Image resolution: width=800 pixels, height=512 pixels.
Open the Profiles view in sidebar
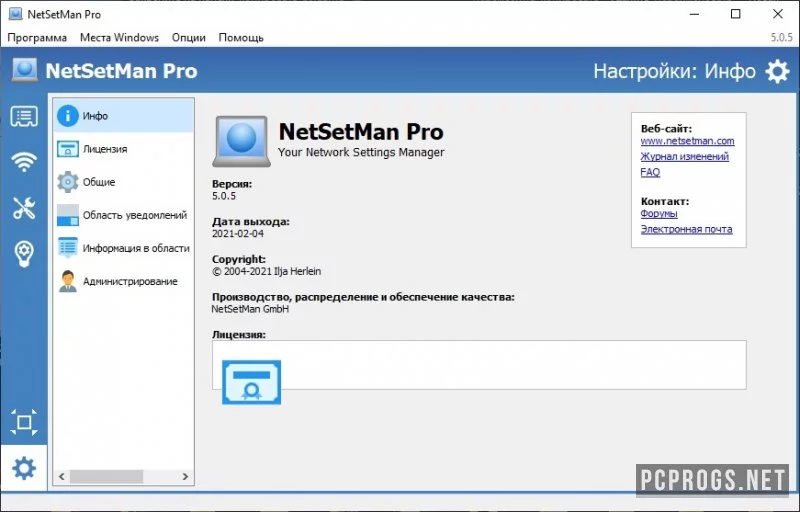click(x=24, y=117)
